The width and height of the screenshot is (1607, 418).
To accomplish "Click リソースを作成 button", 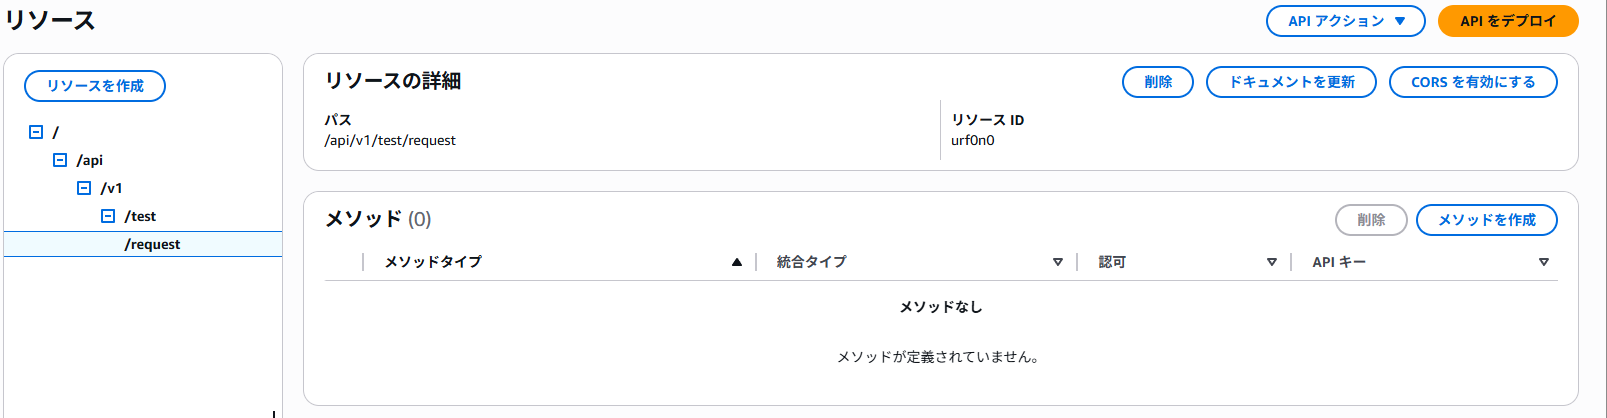I will [95, 86].
